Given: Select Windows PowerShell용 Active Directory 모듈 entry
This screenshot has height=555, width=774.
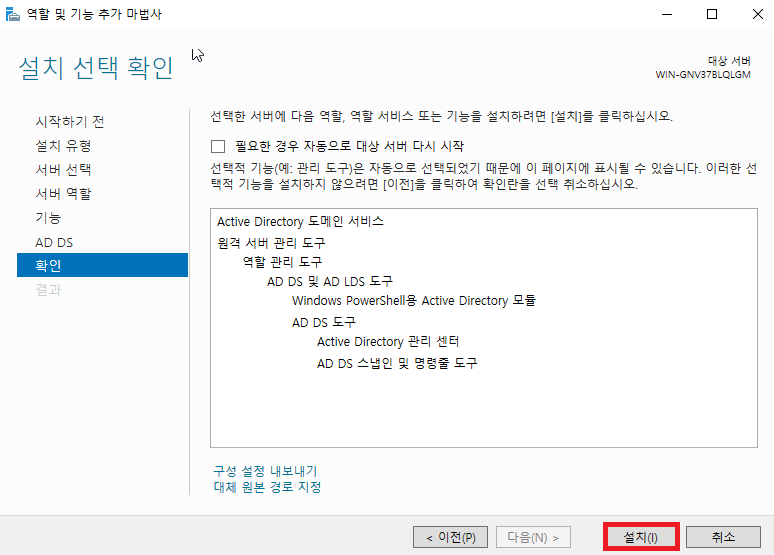Looking at the screenshot, I should pyautogui.click(x=414, y=300).
